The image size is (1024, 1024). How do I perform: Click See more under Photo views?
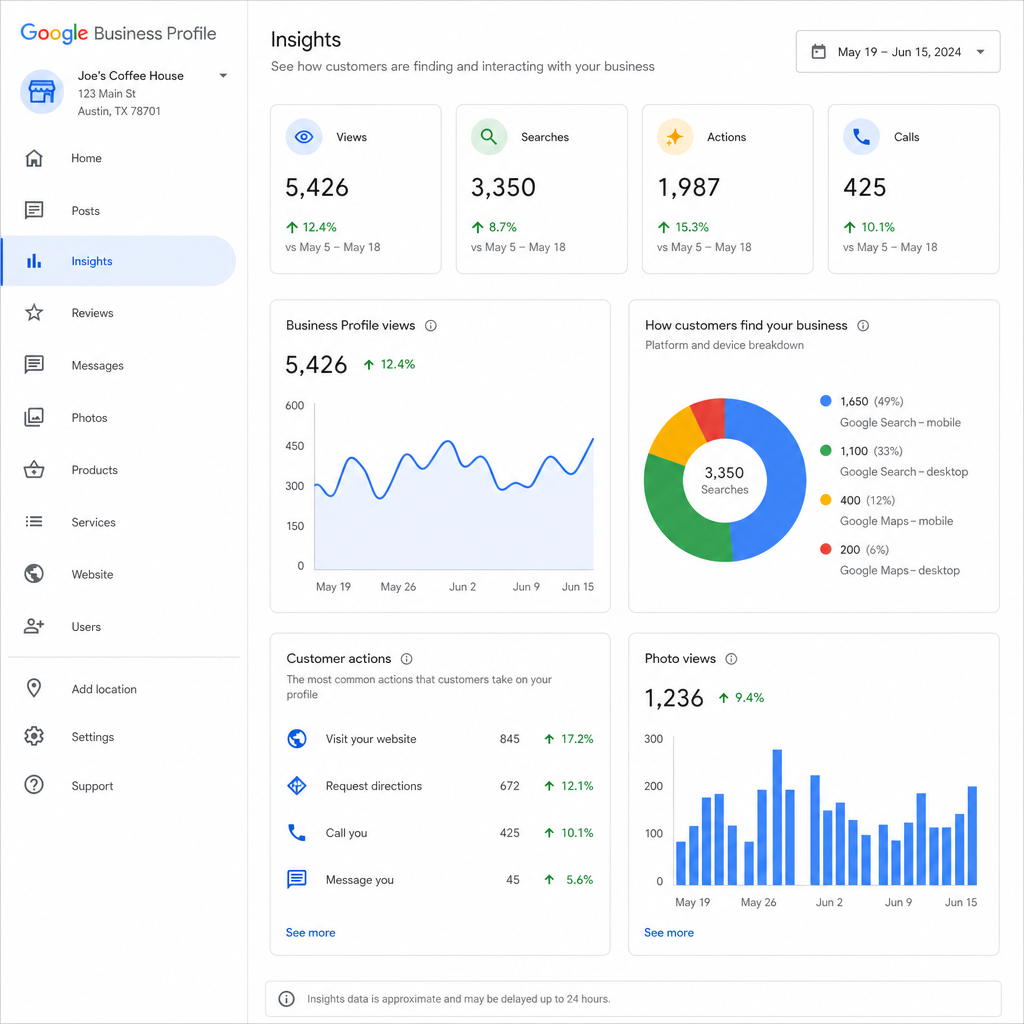(x=669, y=933)
